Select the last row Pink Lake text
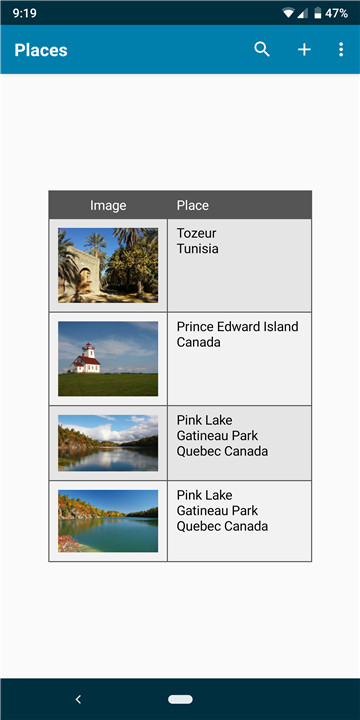Image resolution: width=360 pixels, height=720 pixels. tap(222, 511)
